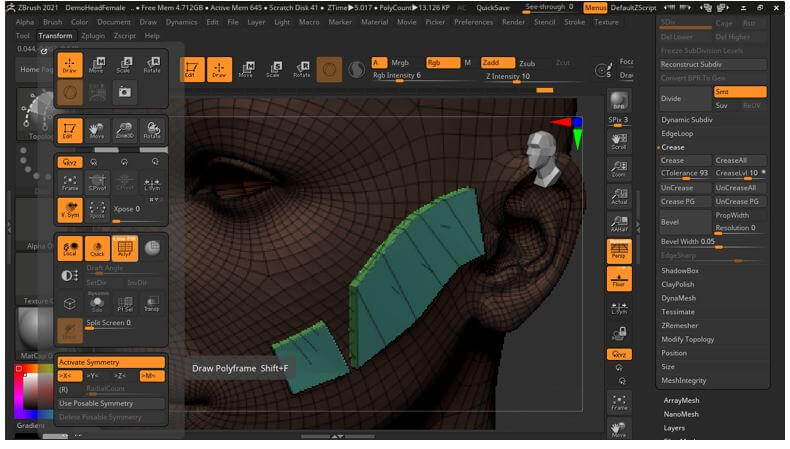Click the CreaseAll button
The width and height of the screenshot is (790, 449).
pos(740,160)
